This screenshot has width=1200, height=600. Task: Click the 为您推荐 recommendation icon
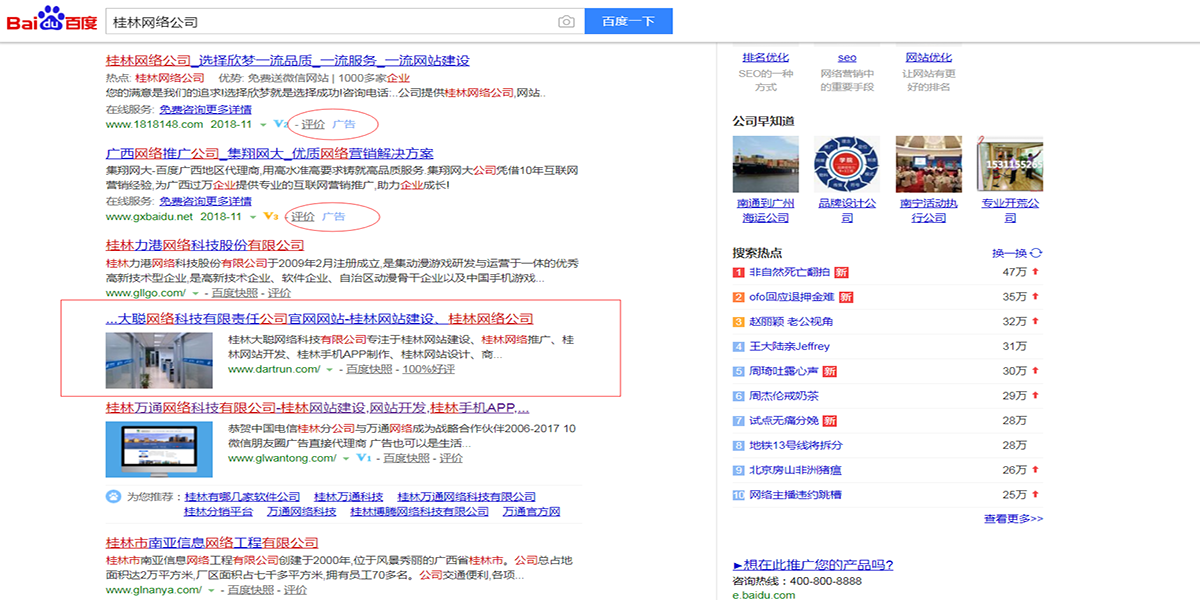point(113,497)
